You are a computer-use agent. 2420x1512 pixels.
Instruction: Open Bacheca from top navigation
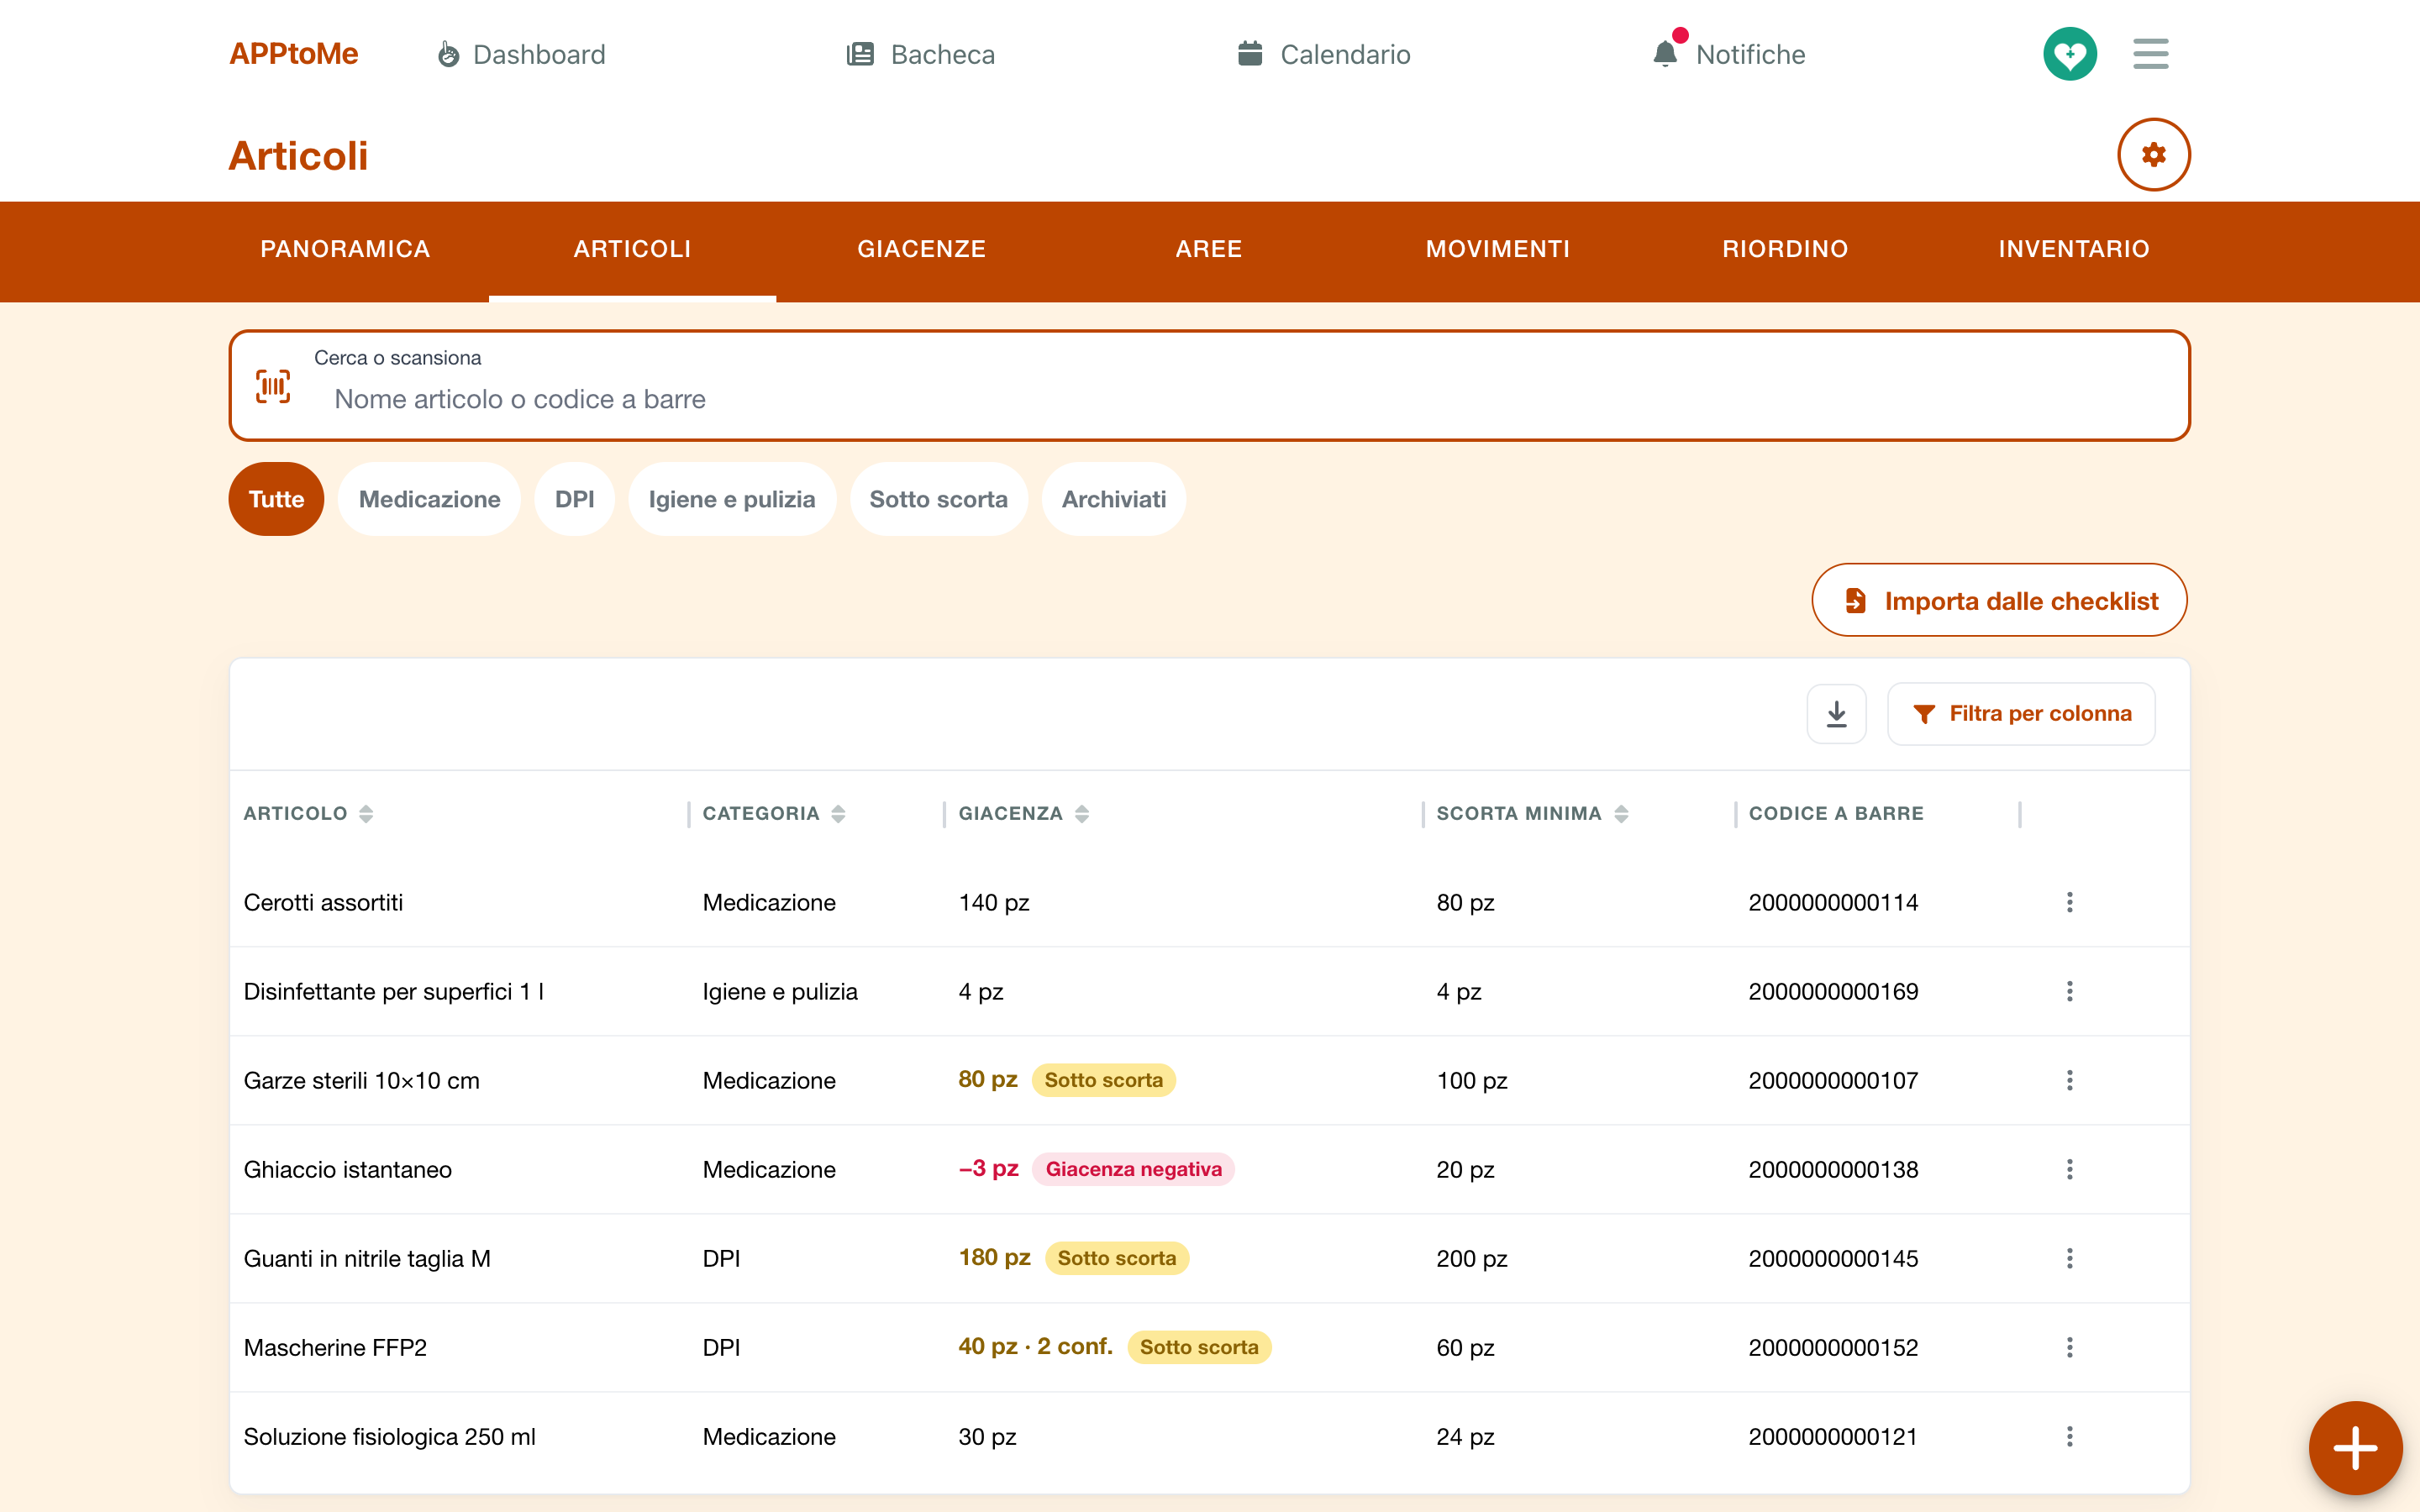(x=920, y=54)
